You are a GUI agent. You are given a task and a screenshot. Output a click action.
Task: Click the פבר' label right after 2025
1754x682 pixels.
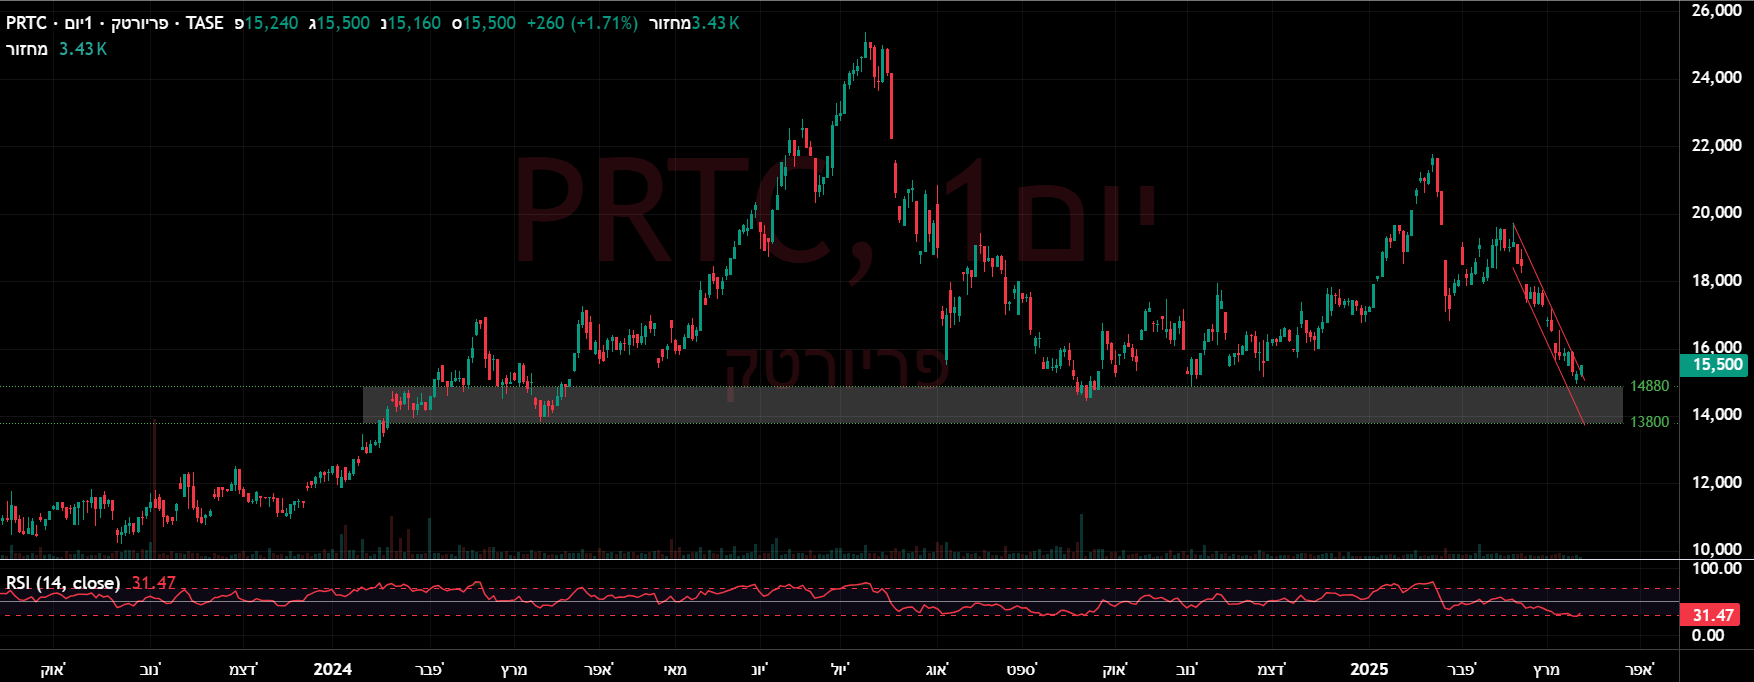pos(1461,669)
